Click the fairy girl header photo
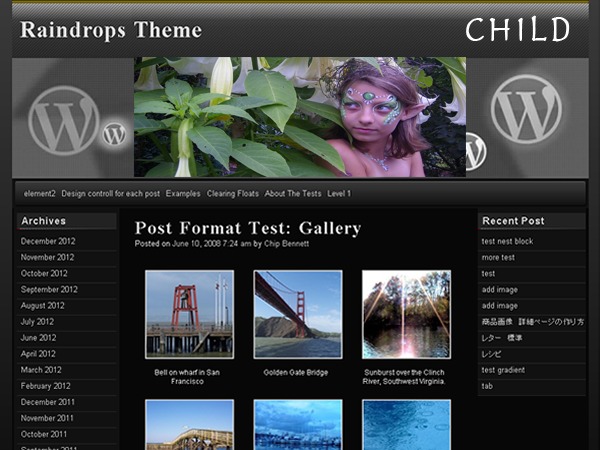Viewport: 600px width, 450px height. click(x=300, y=117)
